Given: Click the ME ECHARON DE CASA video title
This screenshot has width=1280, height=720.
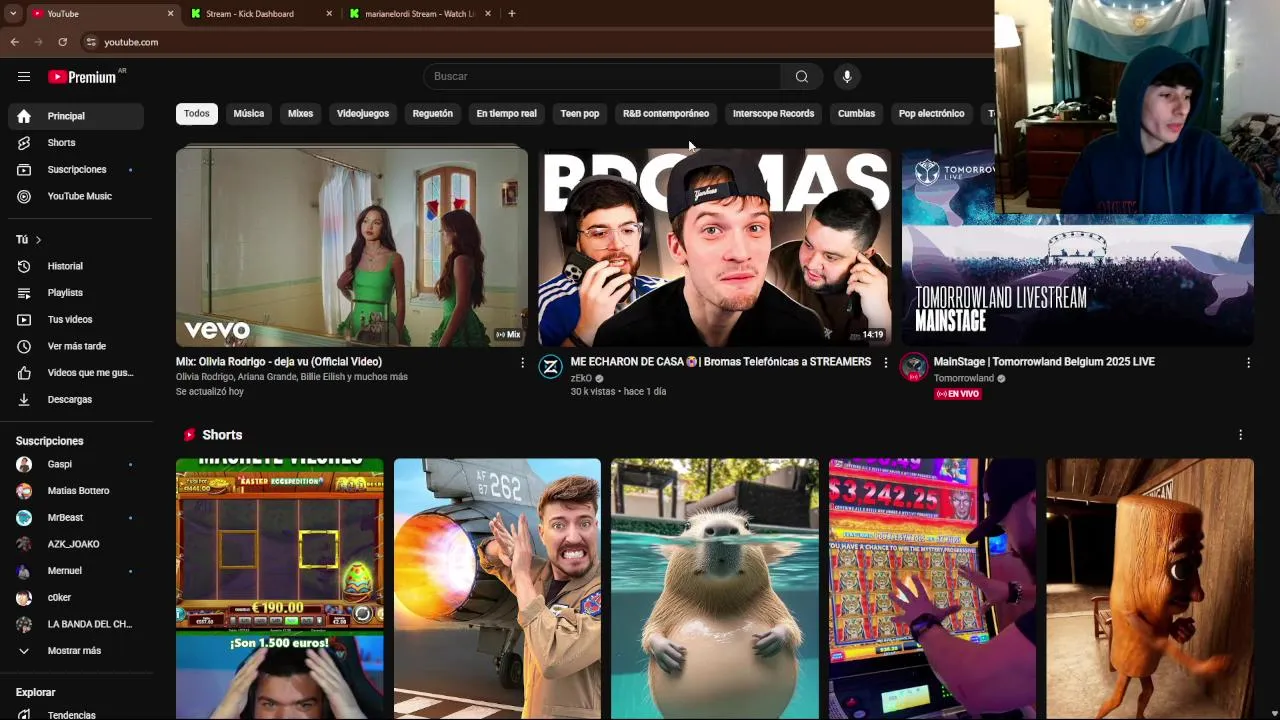Looking at the screenshot, I should [x=721, y=362].
